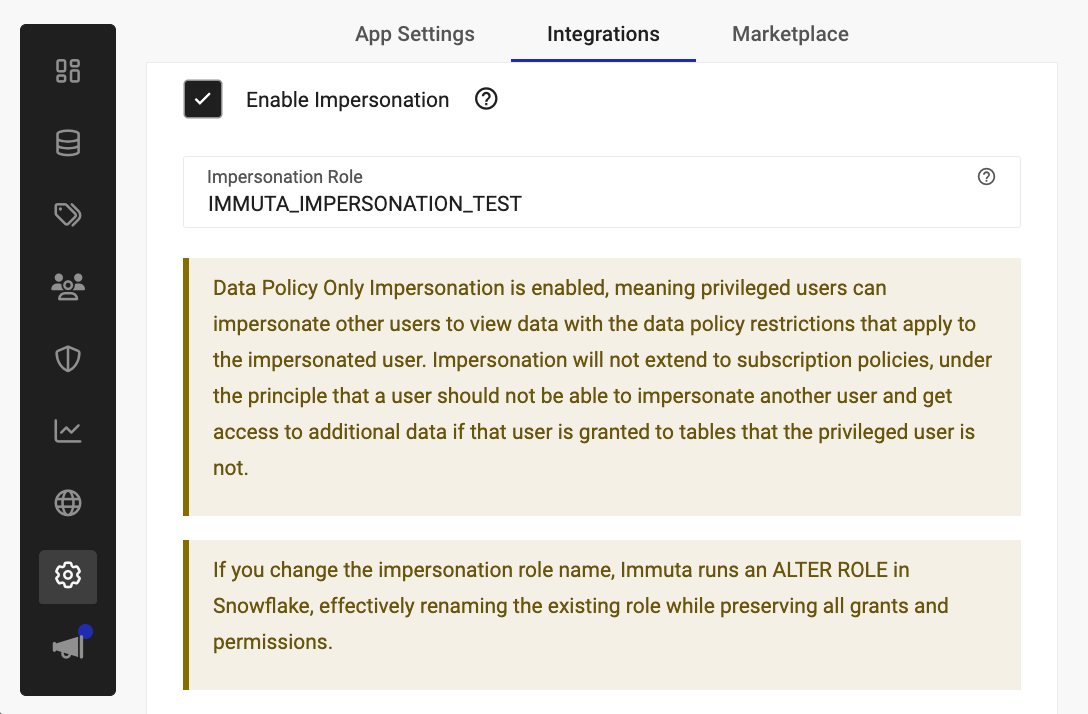1088x714 pixels.
Task: Click the globe icon in sidebar
Action: pyautogui.click(x=68, y=503)
